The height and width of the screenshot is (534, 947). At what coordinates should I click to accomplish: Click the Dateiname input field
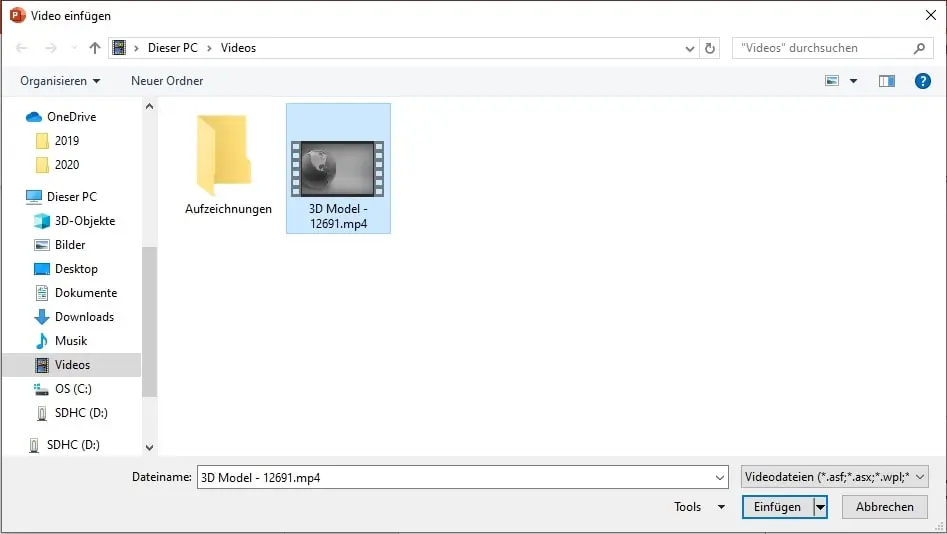pyautogui.click(x=460, y=478)
